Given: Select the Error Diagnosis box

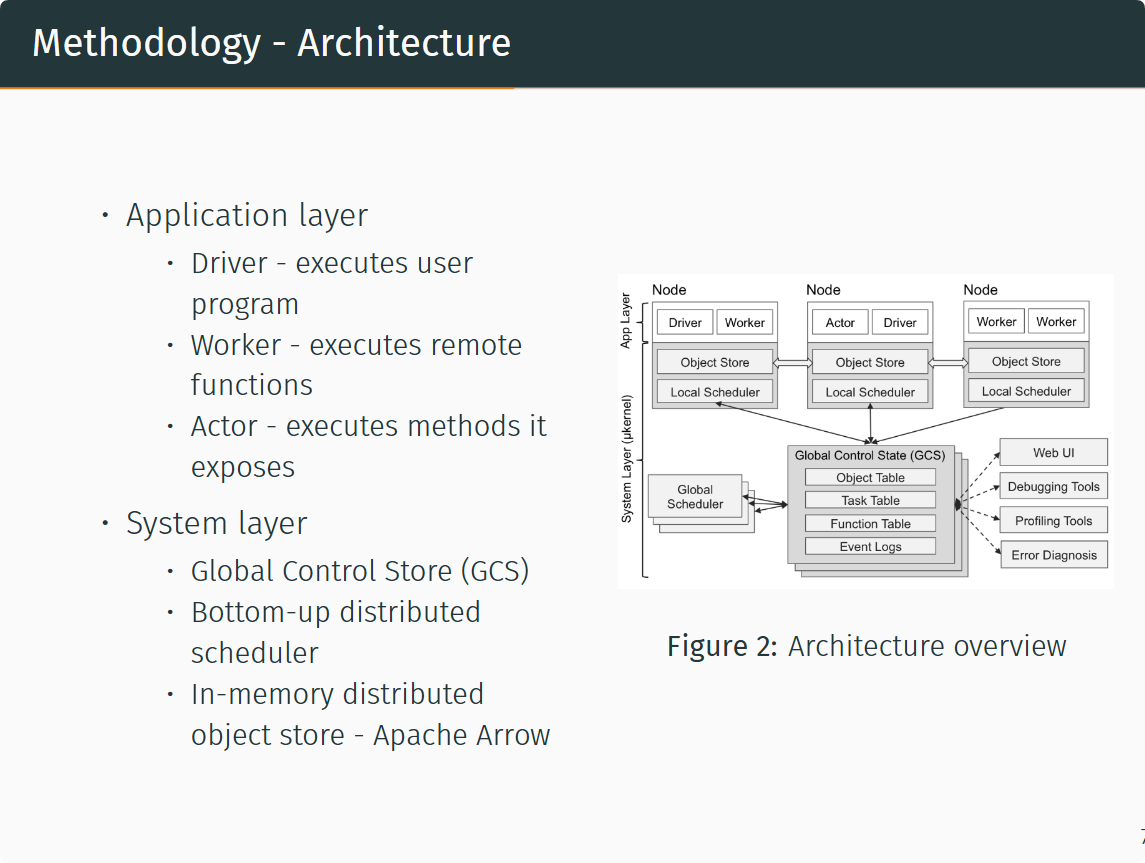Looking at the screenshot, I should [1053, 554].
